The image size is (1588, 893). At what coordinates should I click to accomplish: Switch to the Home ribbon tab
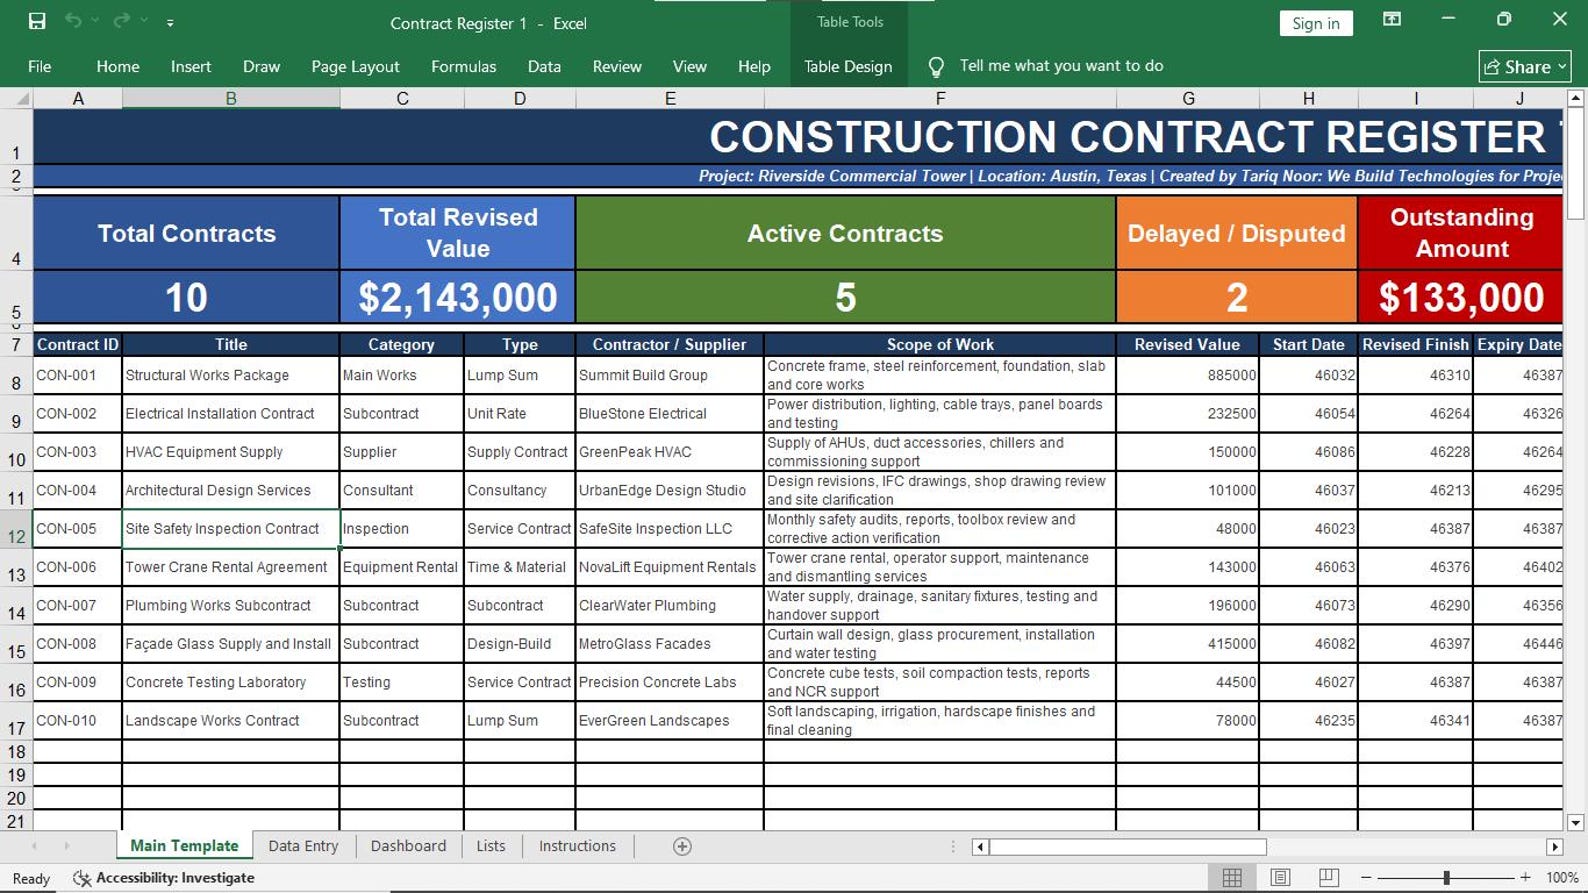click(x=118, y=66)
